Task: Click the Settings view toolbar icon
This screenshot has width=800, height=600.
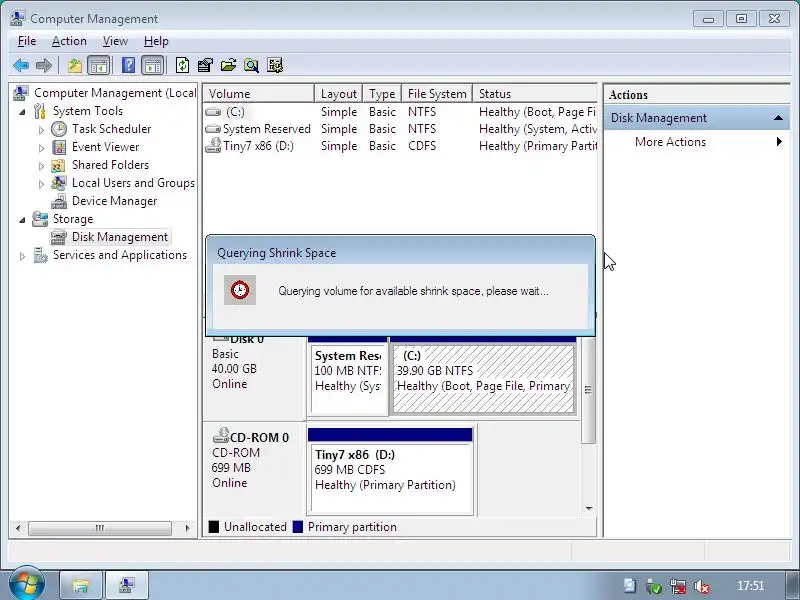Action: 274,65
